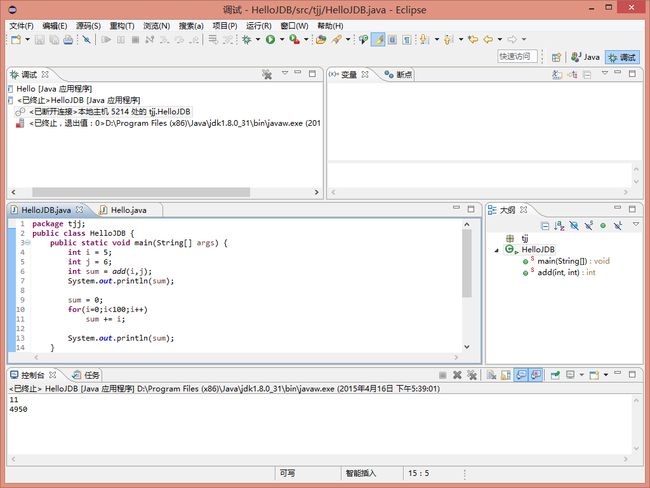This screenshot has width=650, height=488.
Task: Click Remove All Terminated Launches in 调试 view
Action: click(267, 75)
